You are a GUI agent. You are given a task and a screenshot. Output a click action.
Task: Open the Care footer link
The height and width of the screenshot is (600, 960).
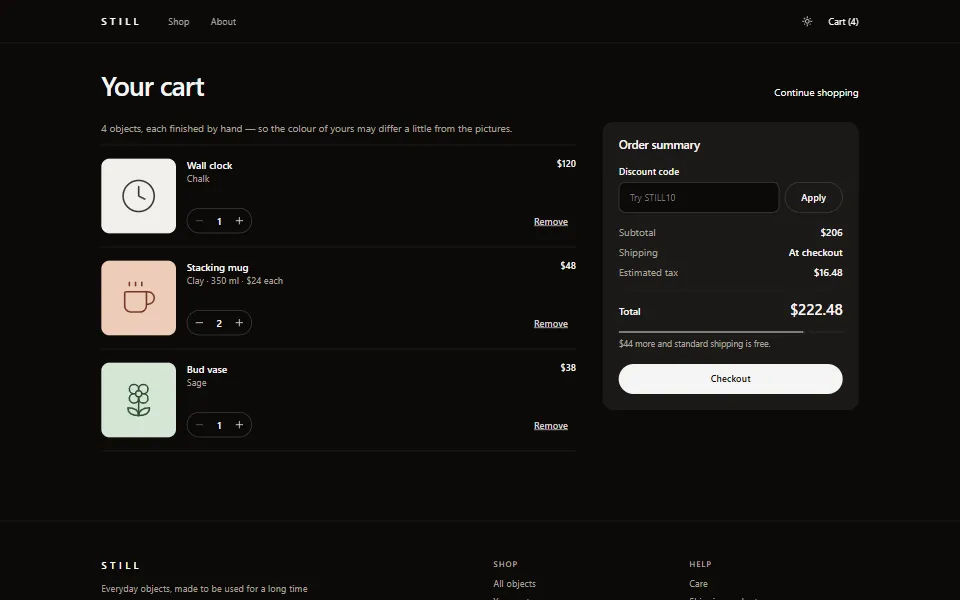pyautogui.click(x=698, y=584)
